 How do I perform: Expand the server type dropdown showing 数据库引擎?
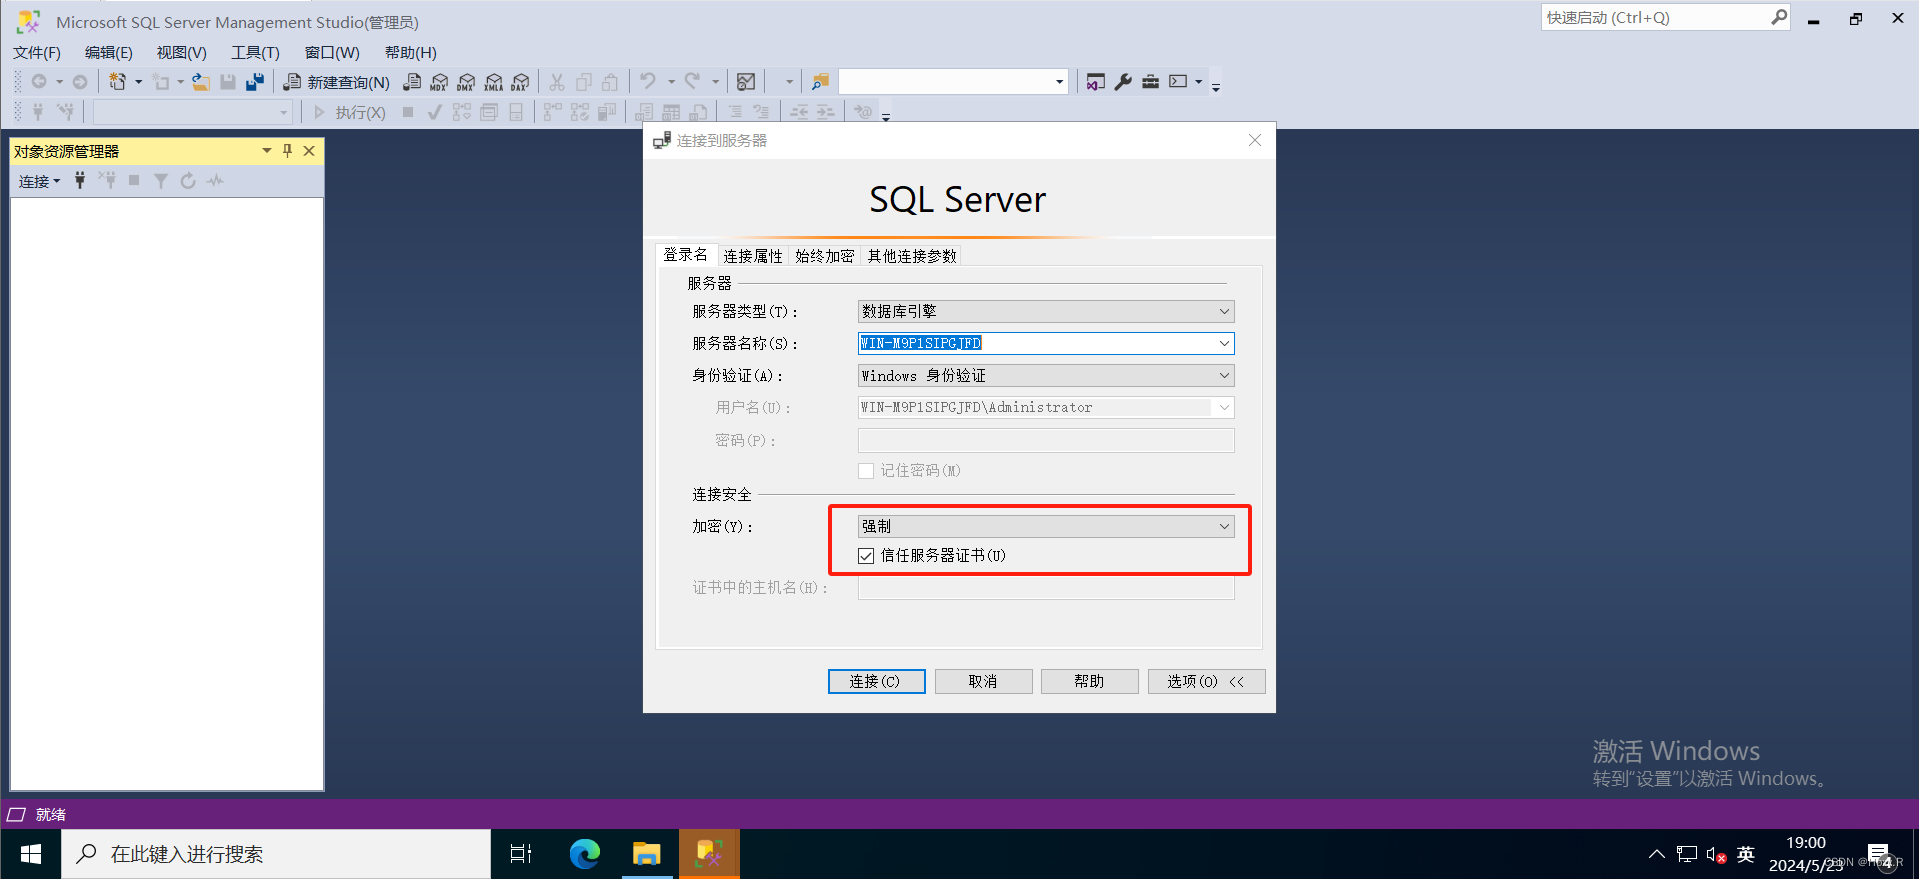coord(1224,312)
